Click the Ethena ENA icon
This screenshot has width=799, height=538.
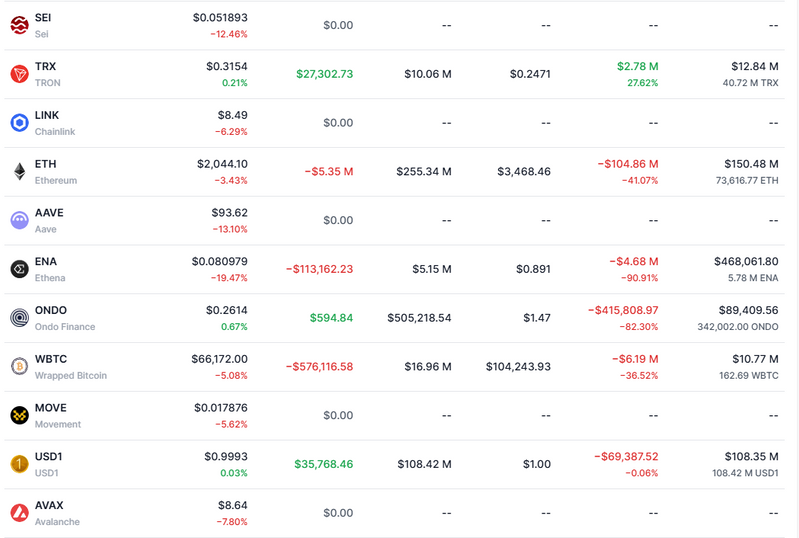[x=19, y=269]
